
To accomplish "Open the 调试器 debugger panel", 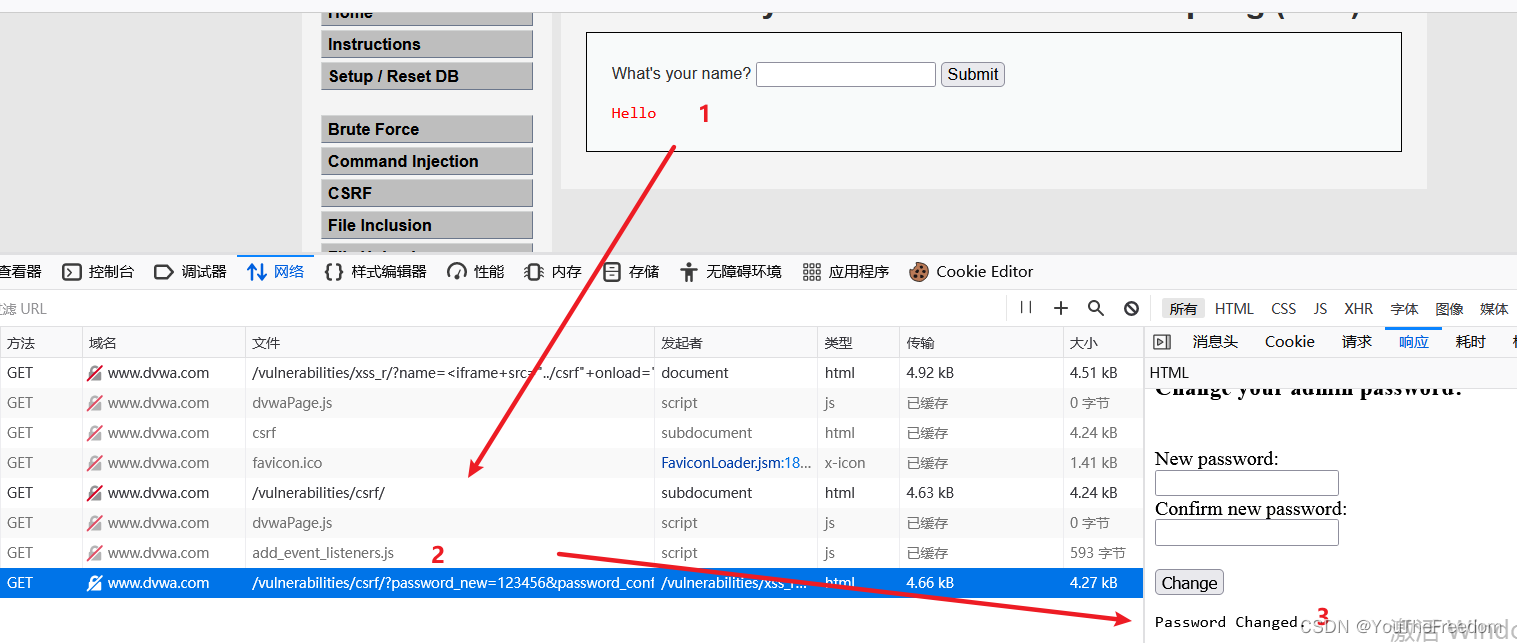I will (x=190, y=271).
